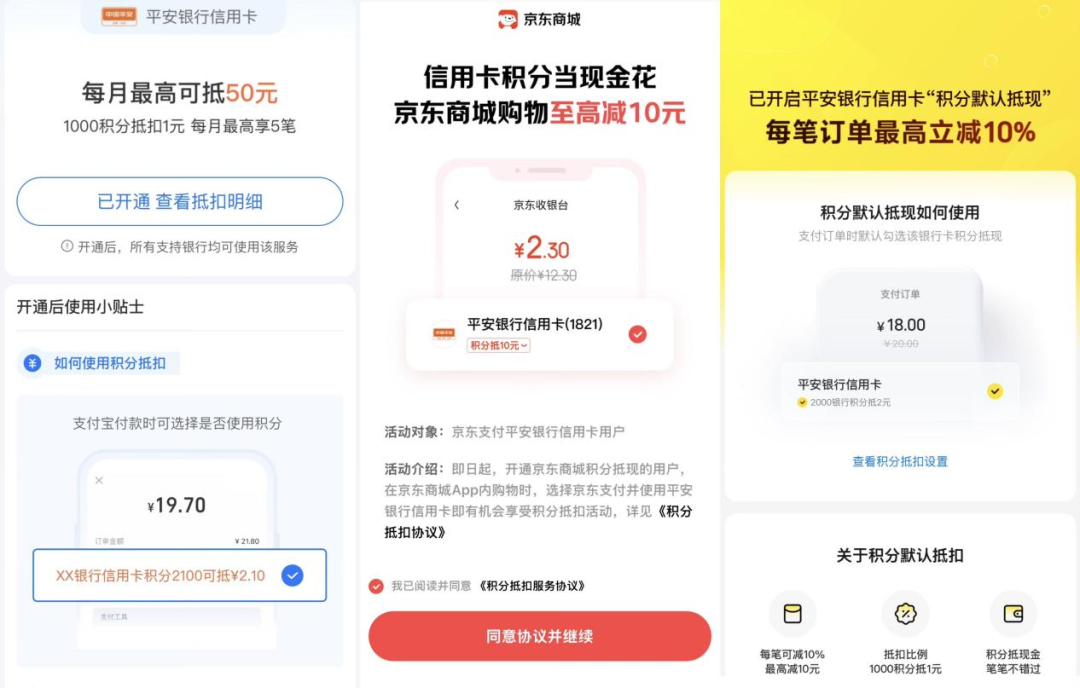Open the 《积分抵扣服务协议》 link

(x=532, y=586)
